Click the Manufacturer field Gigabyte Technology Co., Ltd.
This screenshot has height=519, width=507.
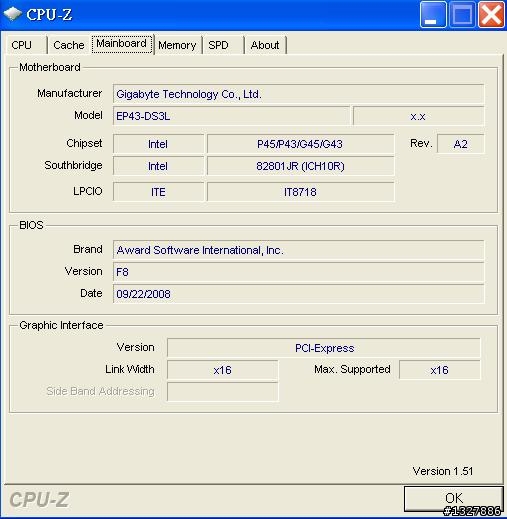click(298, 94)
